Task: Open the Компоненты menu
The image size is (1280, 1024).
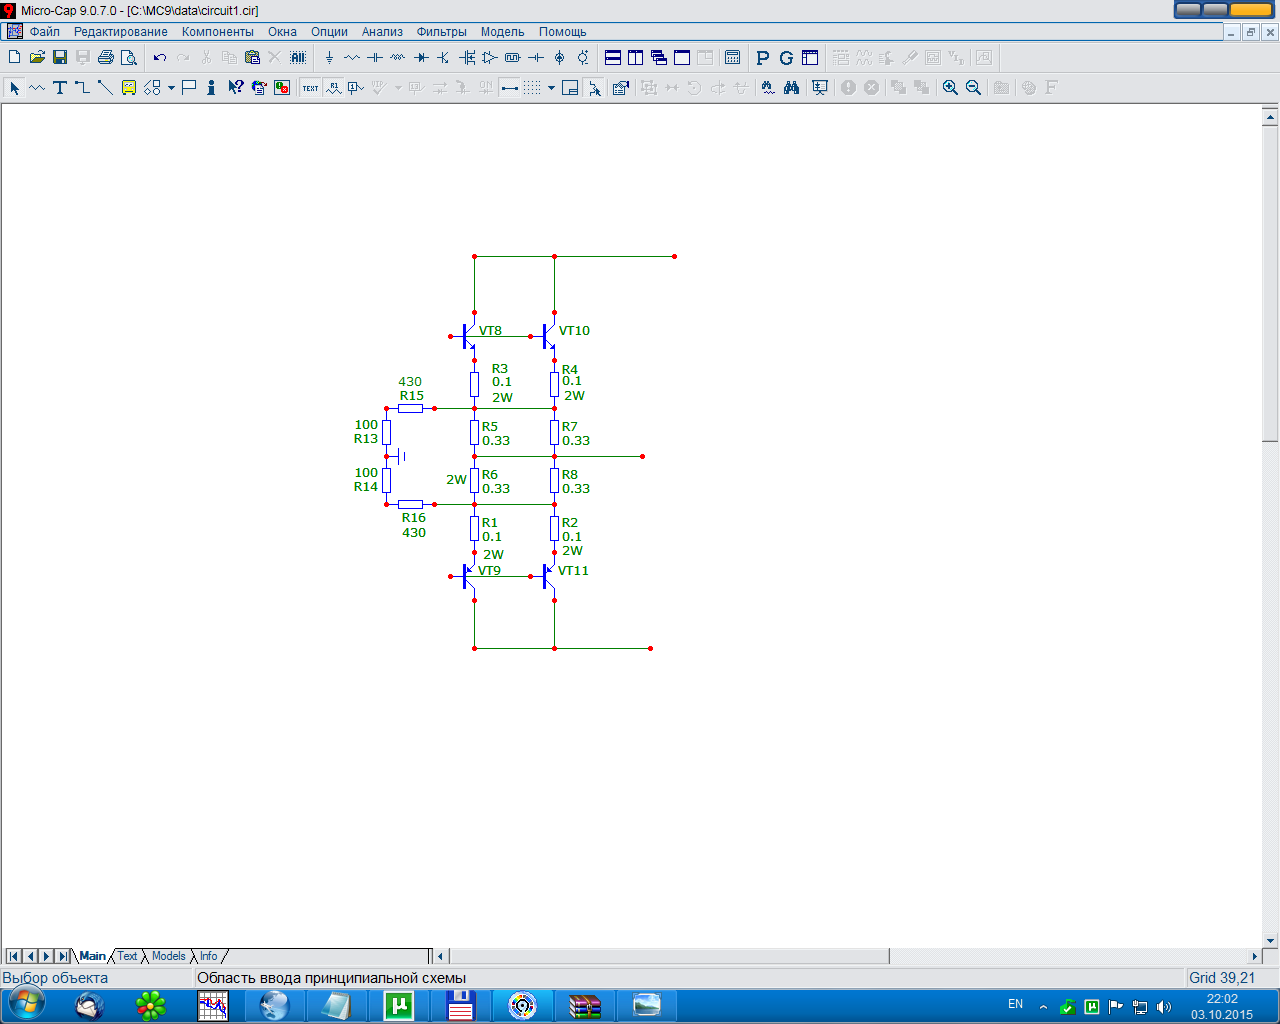Action: pos(218,32)
